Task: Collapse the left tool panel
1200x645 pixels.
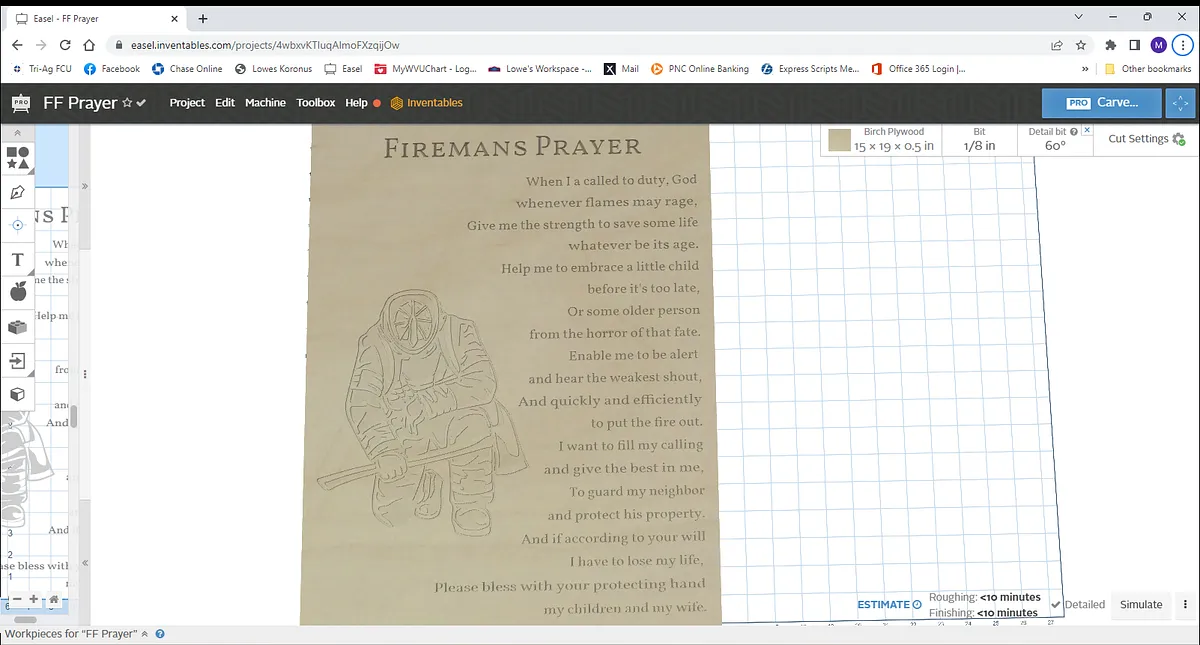Action: point(17,133)
